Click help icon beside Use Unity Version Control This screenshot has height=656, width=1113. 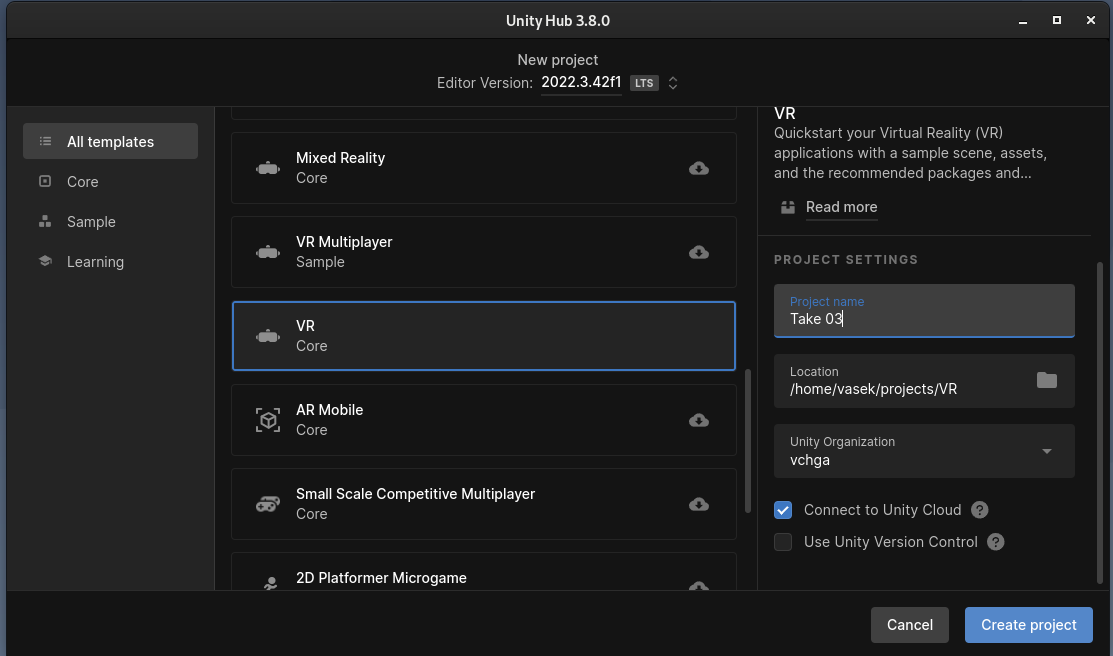click(995, 542)
